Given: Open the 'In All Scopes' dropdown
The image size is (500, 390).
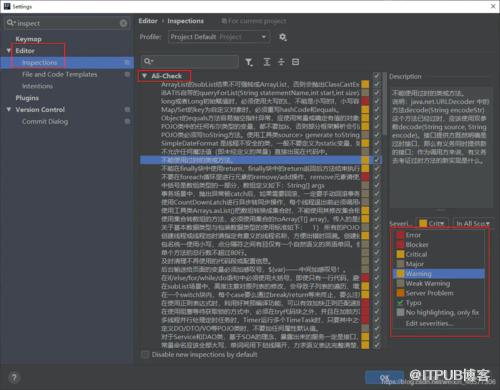Looking at the screenshot, I should click(x=472, y=223).
